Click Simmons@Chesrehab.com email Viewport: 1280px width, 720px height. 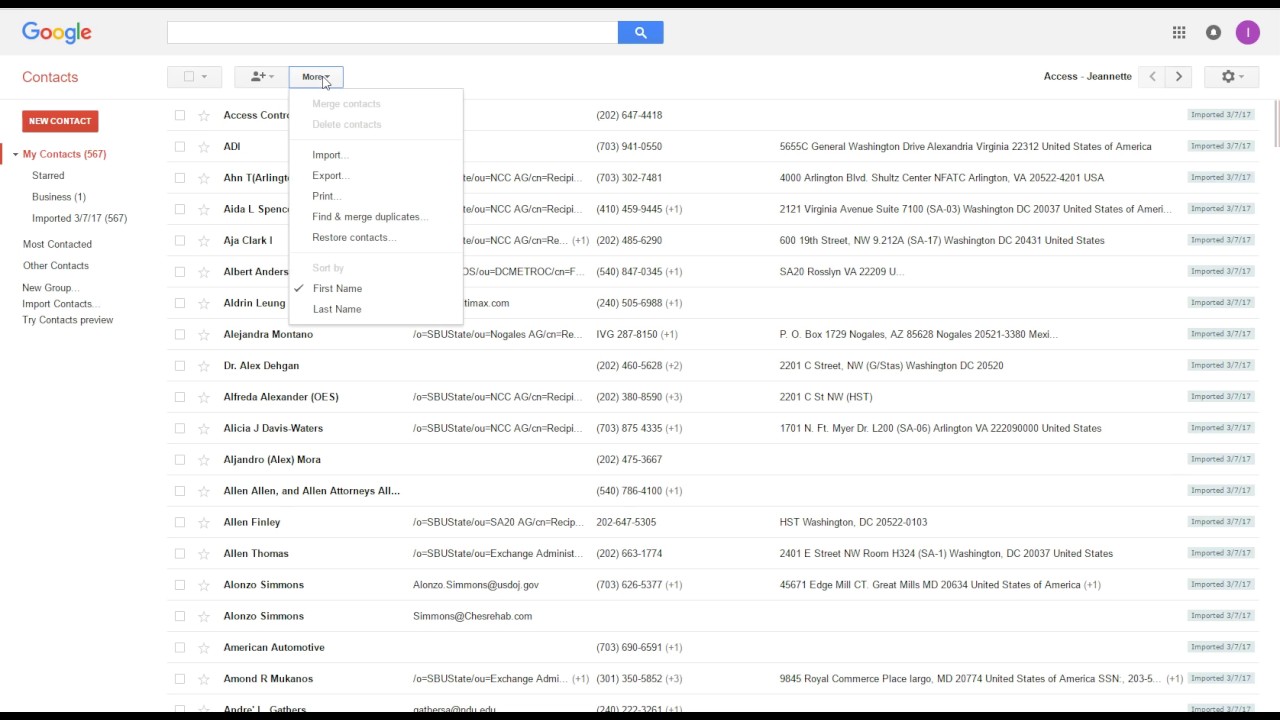[472, 616]
